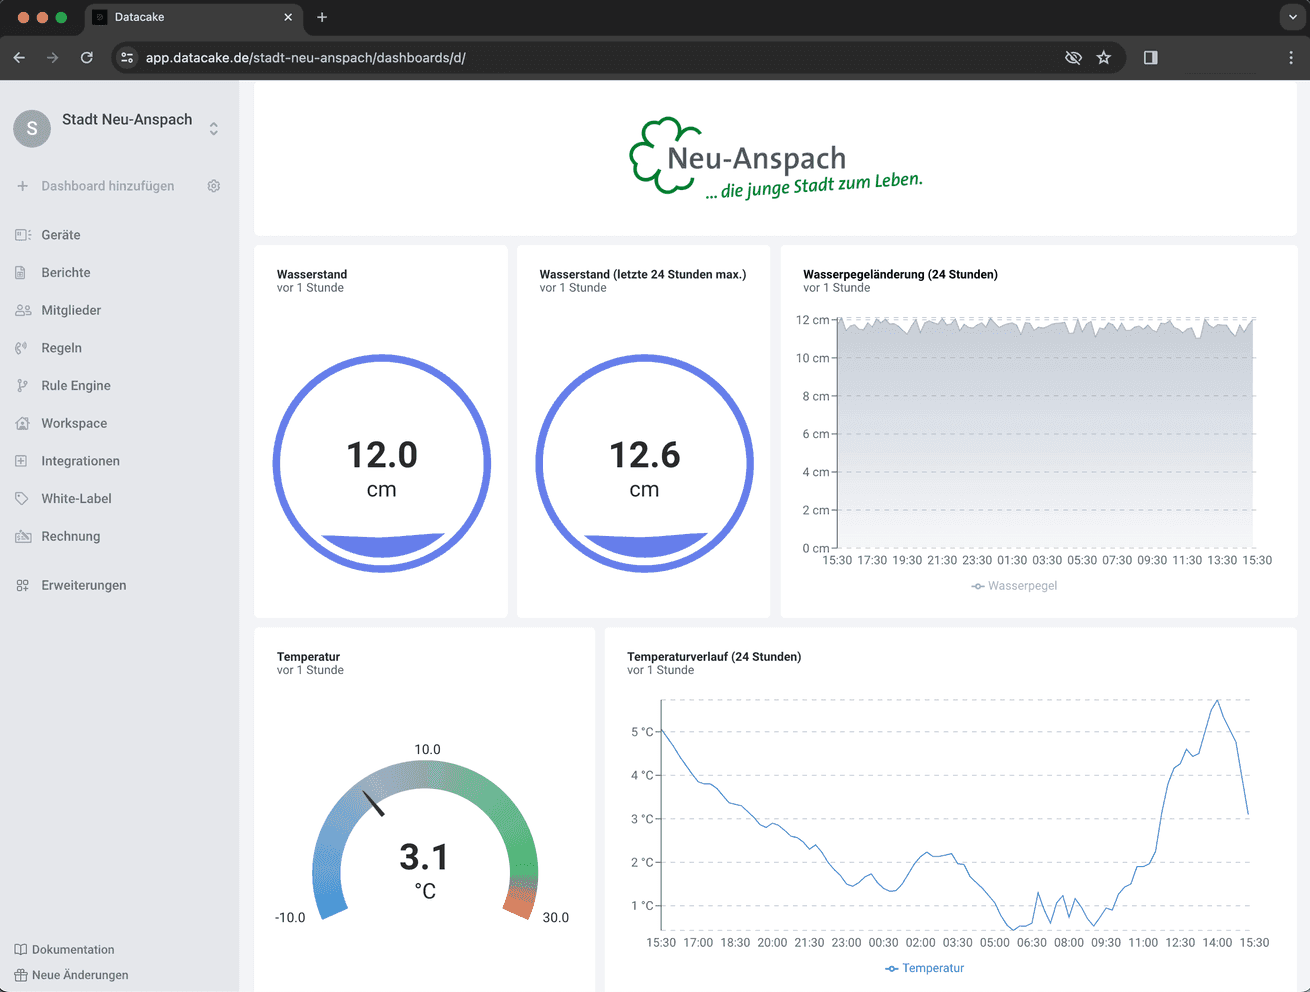Image resolution: width=1310 pixels, height=992 pixels.
Task: Click the Geräte devices icon in sidebar
Action: (23, 235)
